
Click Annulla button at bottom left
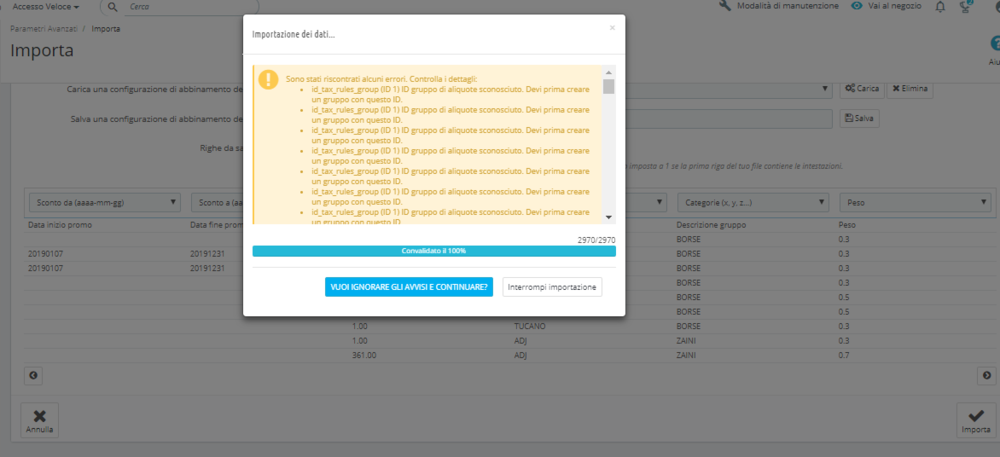(40, 421)
